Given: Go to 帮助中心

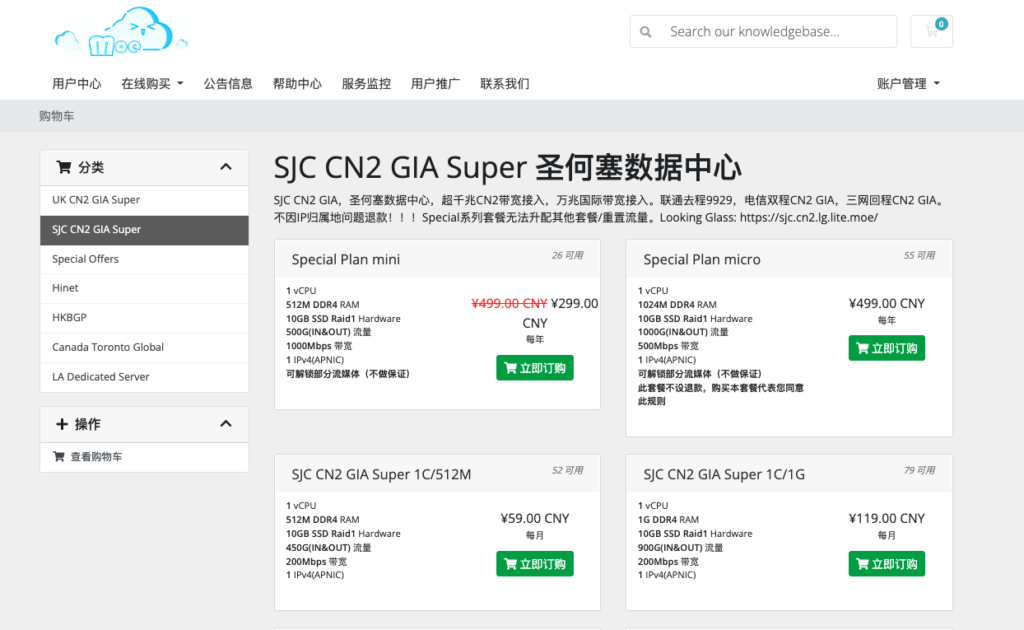Looking at the screenshot, I should point(297,84).
